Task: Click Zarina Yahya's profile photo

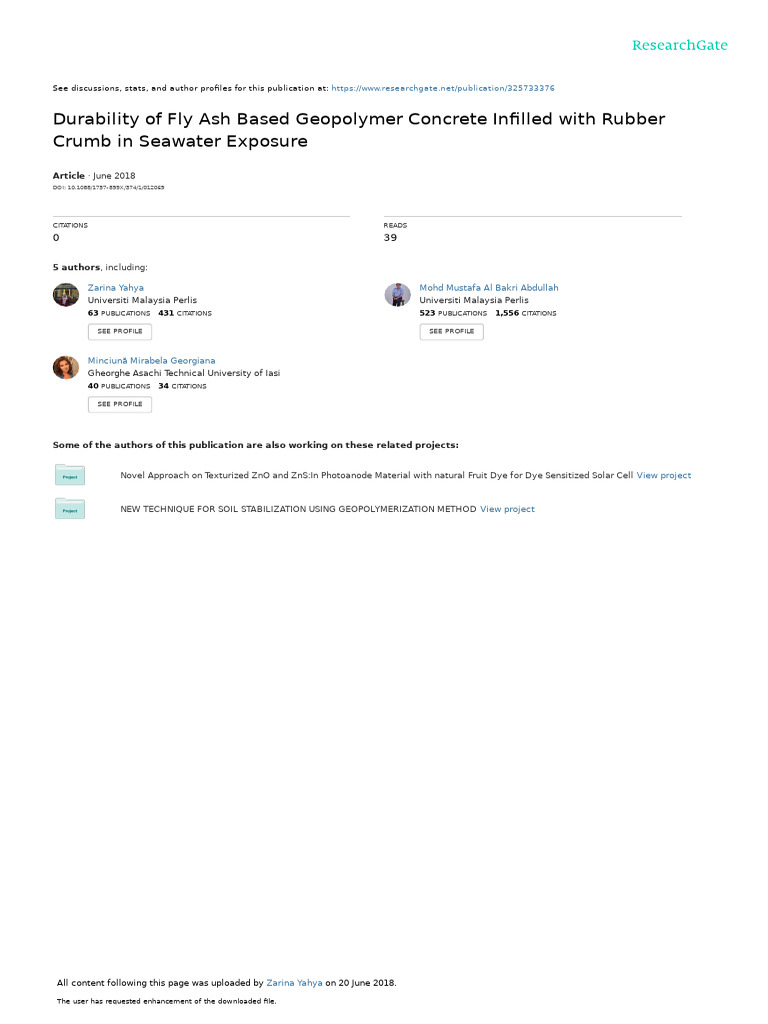Action: [66, 294]
